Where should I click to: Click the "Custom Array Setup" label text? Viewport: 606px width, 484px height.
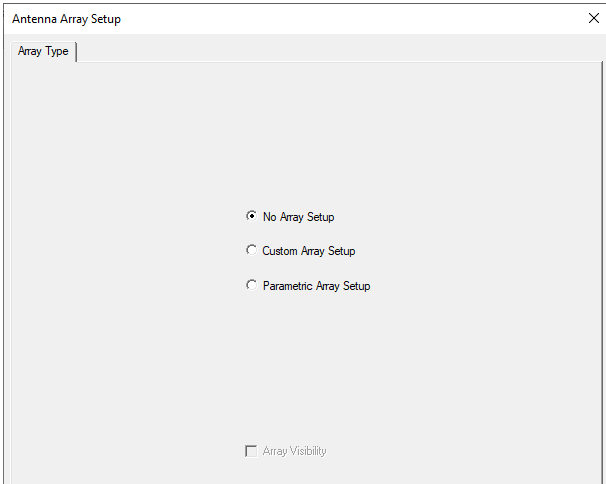pos(309,251)
